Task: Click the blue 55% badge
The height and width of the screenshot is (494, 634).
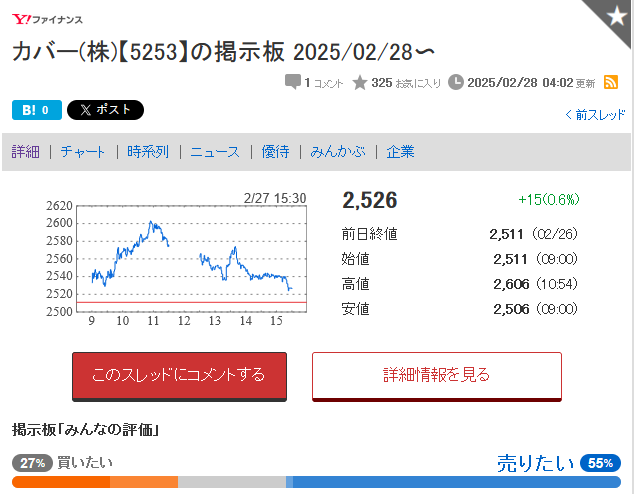Action: tap(600, 463)
